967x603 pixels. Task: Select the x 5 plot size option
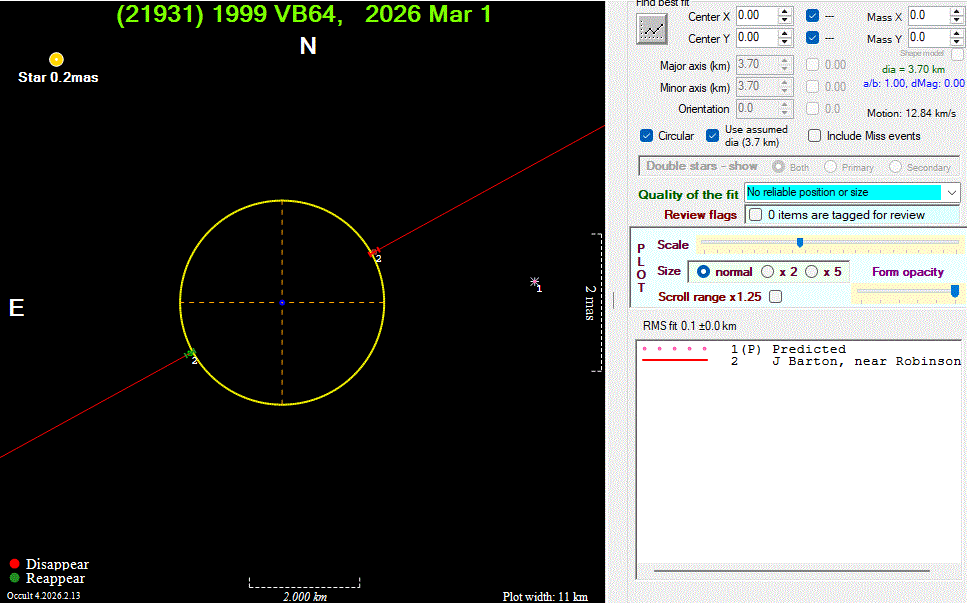pos(811,272)
